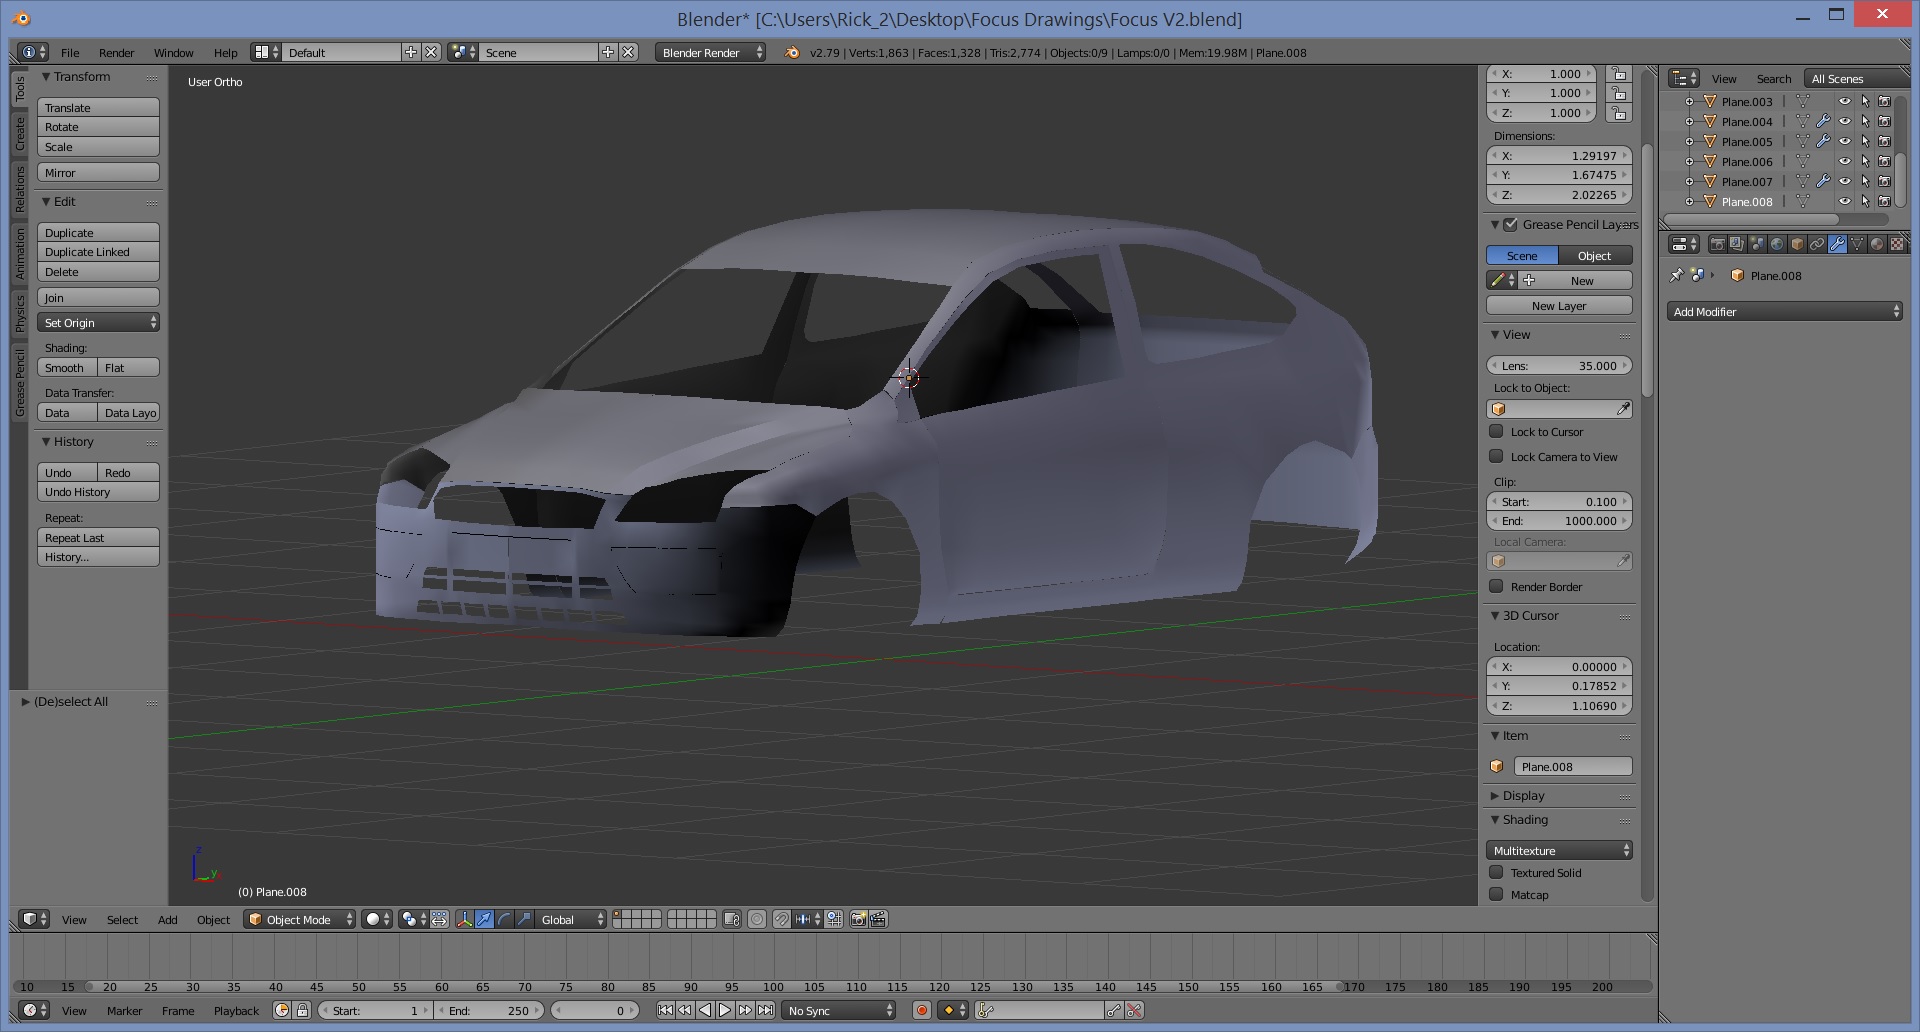Open the Object Mode selector dropdown
Screen dimensions: 1920x1033
(x=300, y=920)
